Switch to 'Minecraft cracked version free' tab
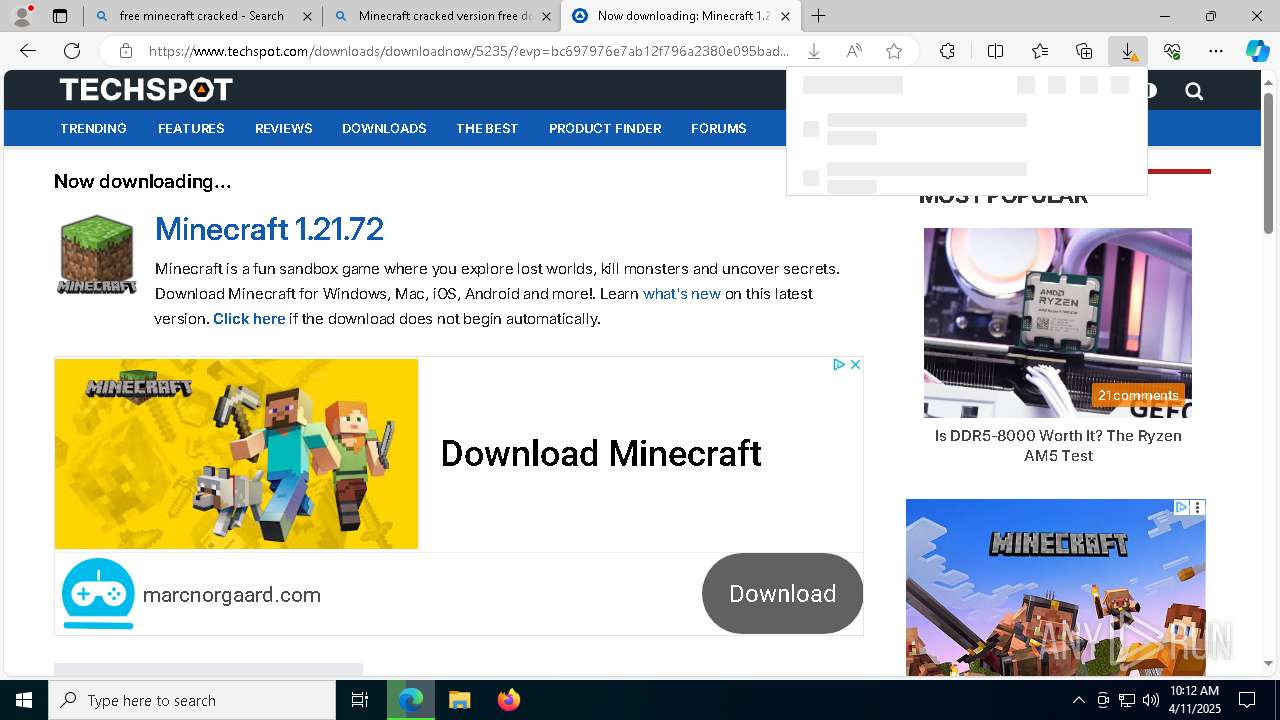The width and height of the screenshot is (1280, 720). [x=441, y=16]
